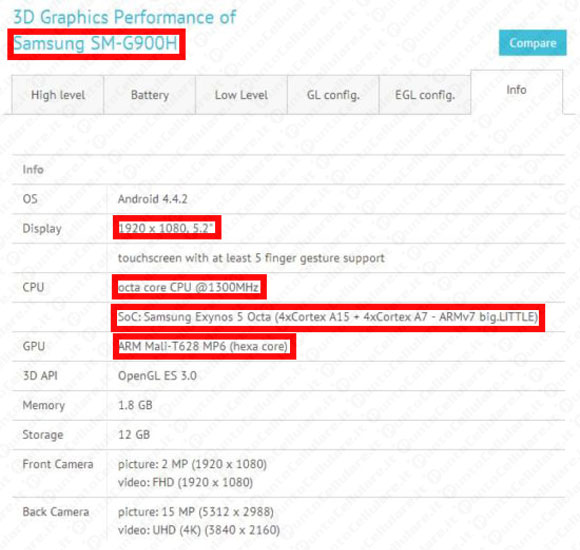Viewport: 580px width, 550px height.
Task: Select the '12 GB' storage value
Action: click(x=134, y=435)
